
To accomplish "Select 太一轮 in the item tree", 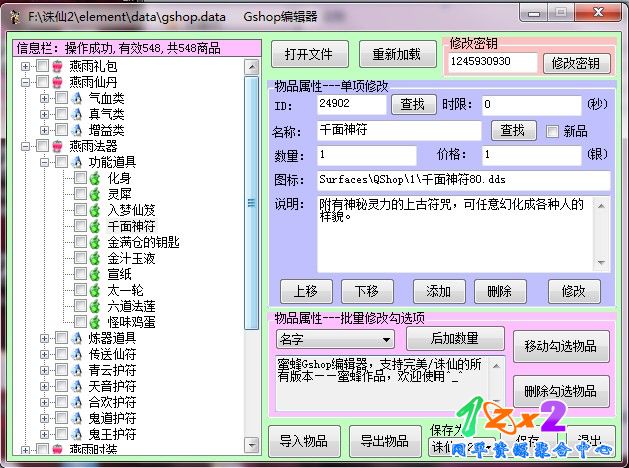I will 125,290.
